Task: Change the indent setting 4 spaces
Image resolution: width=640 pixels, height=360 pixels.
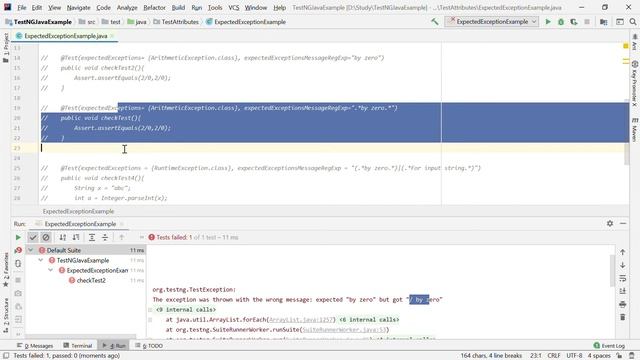Action: coord(599,356)
